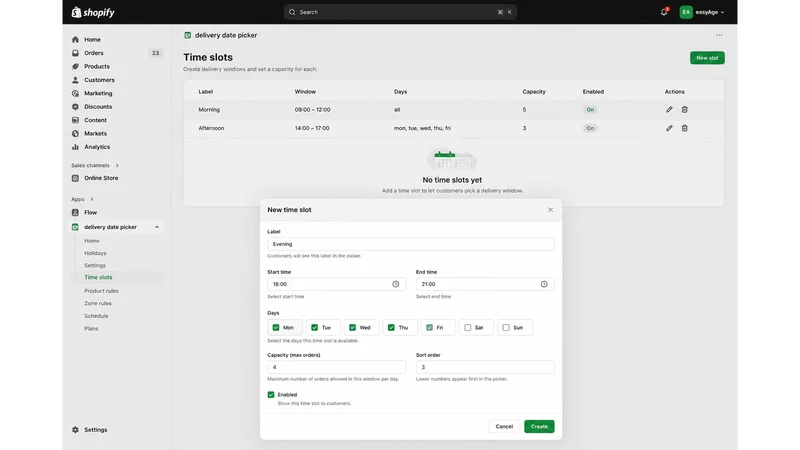The image size is (800, 450).
Task: Click the Capacity max orders field
Action: click(336, 367)
